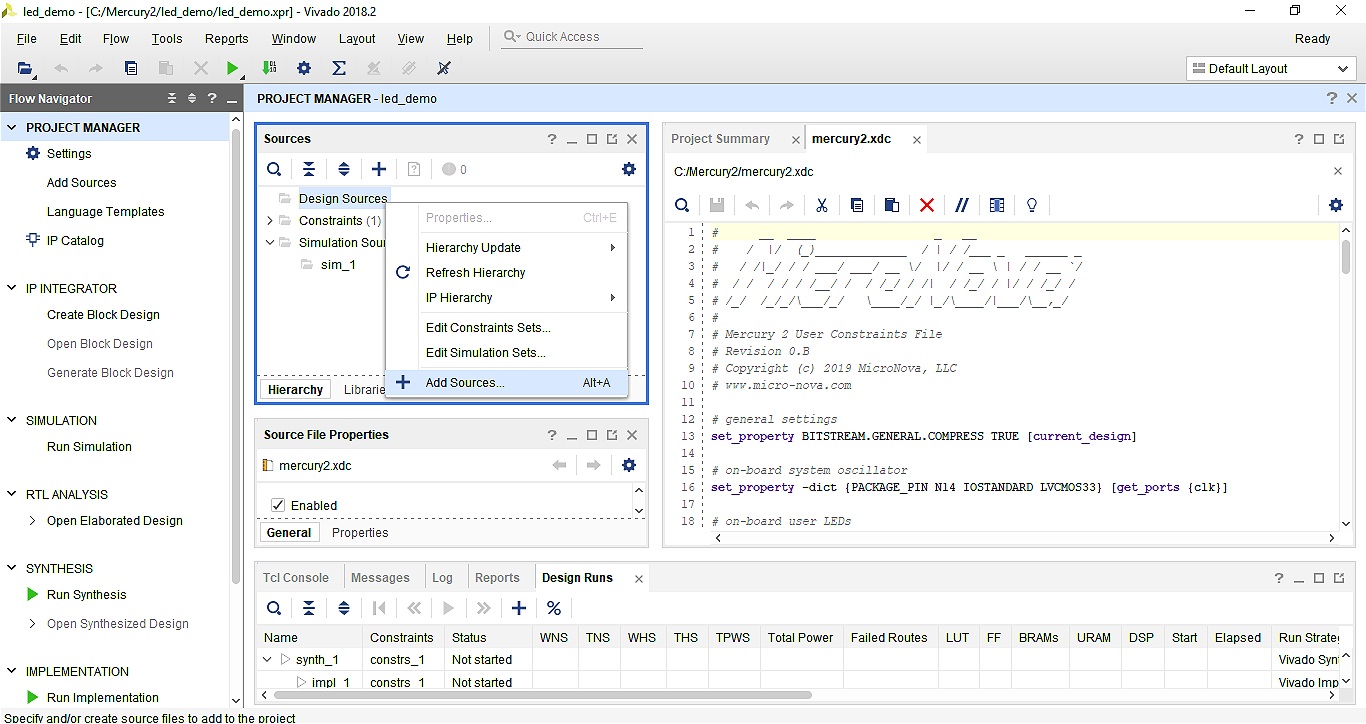Click Settings under Project Manager
1366x724 pixels.
(x=69, y=153)
